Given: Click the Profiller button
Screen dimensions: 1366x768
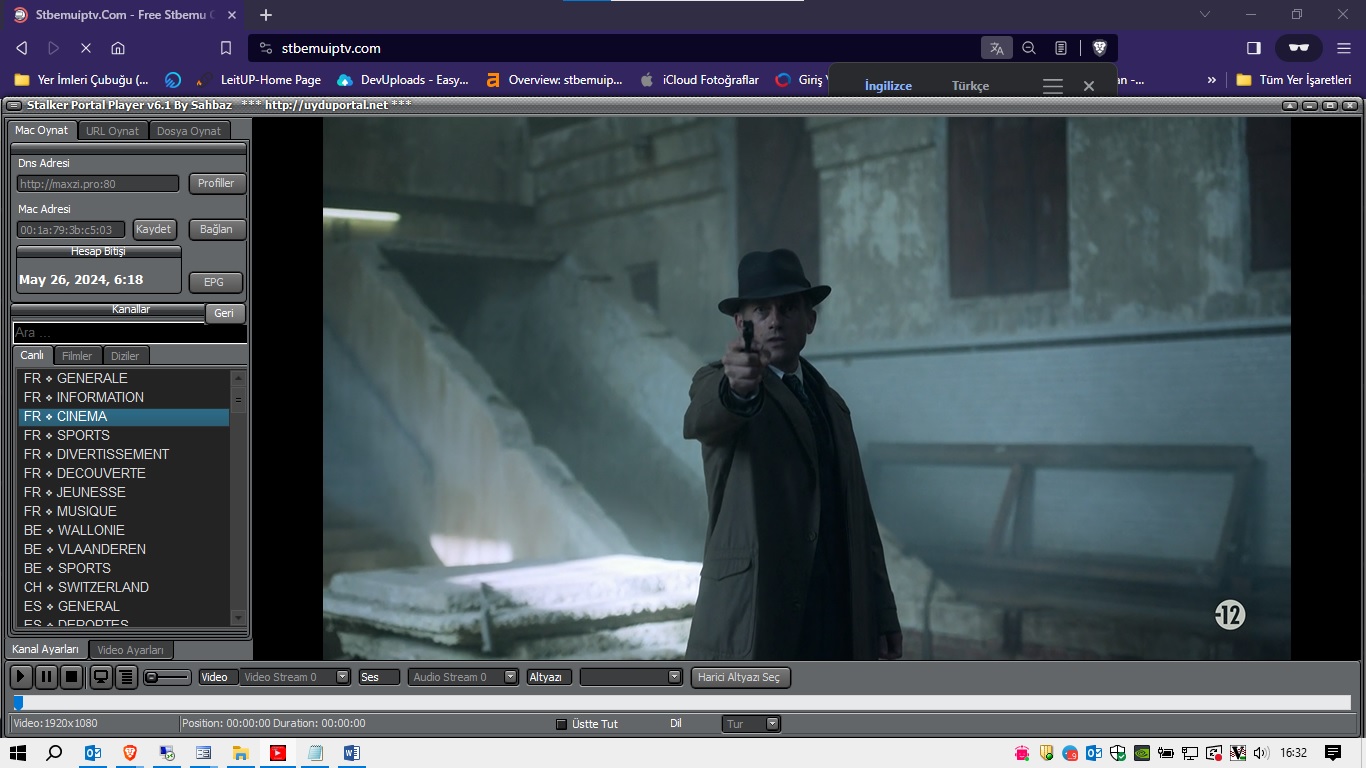Looking at the screenshot, I should click(x=216, y=183).
